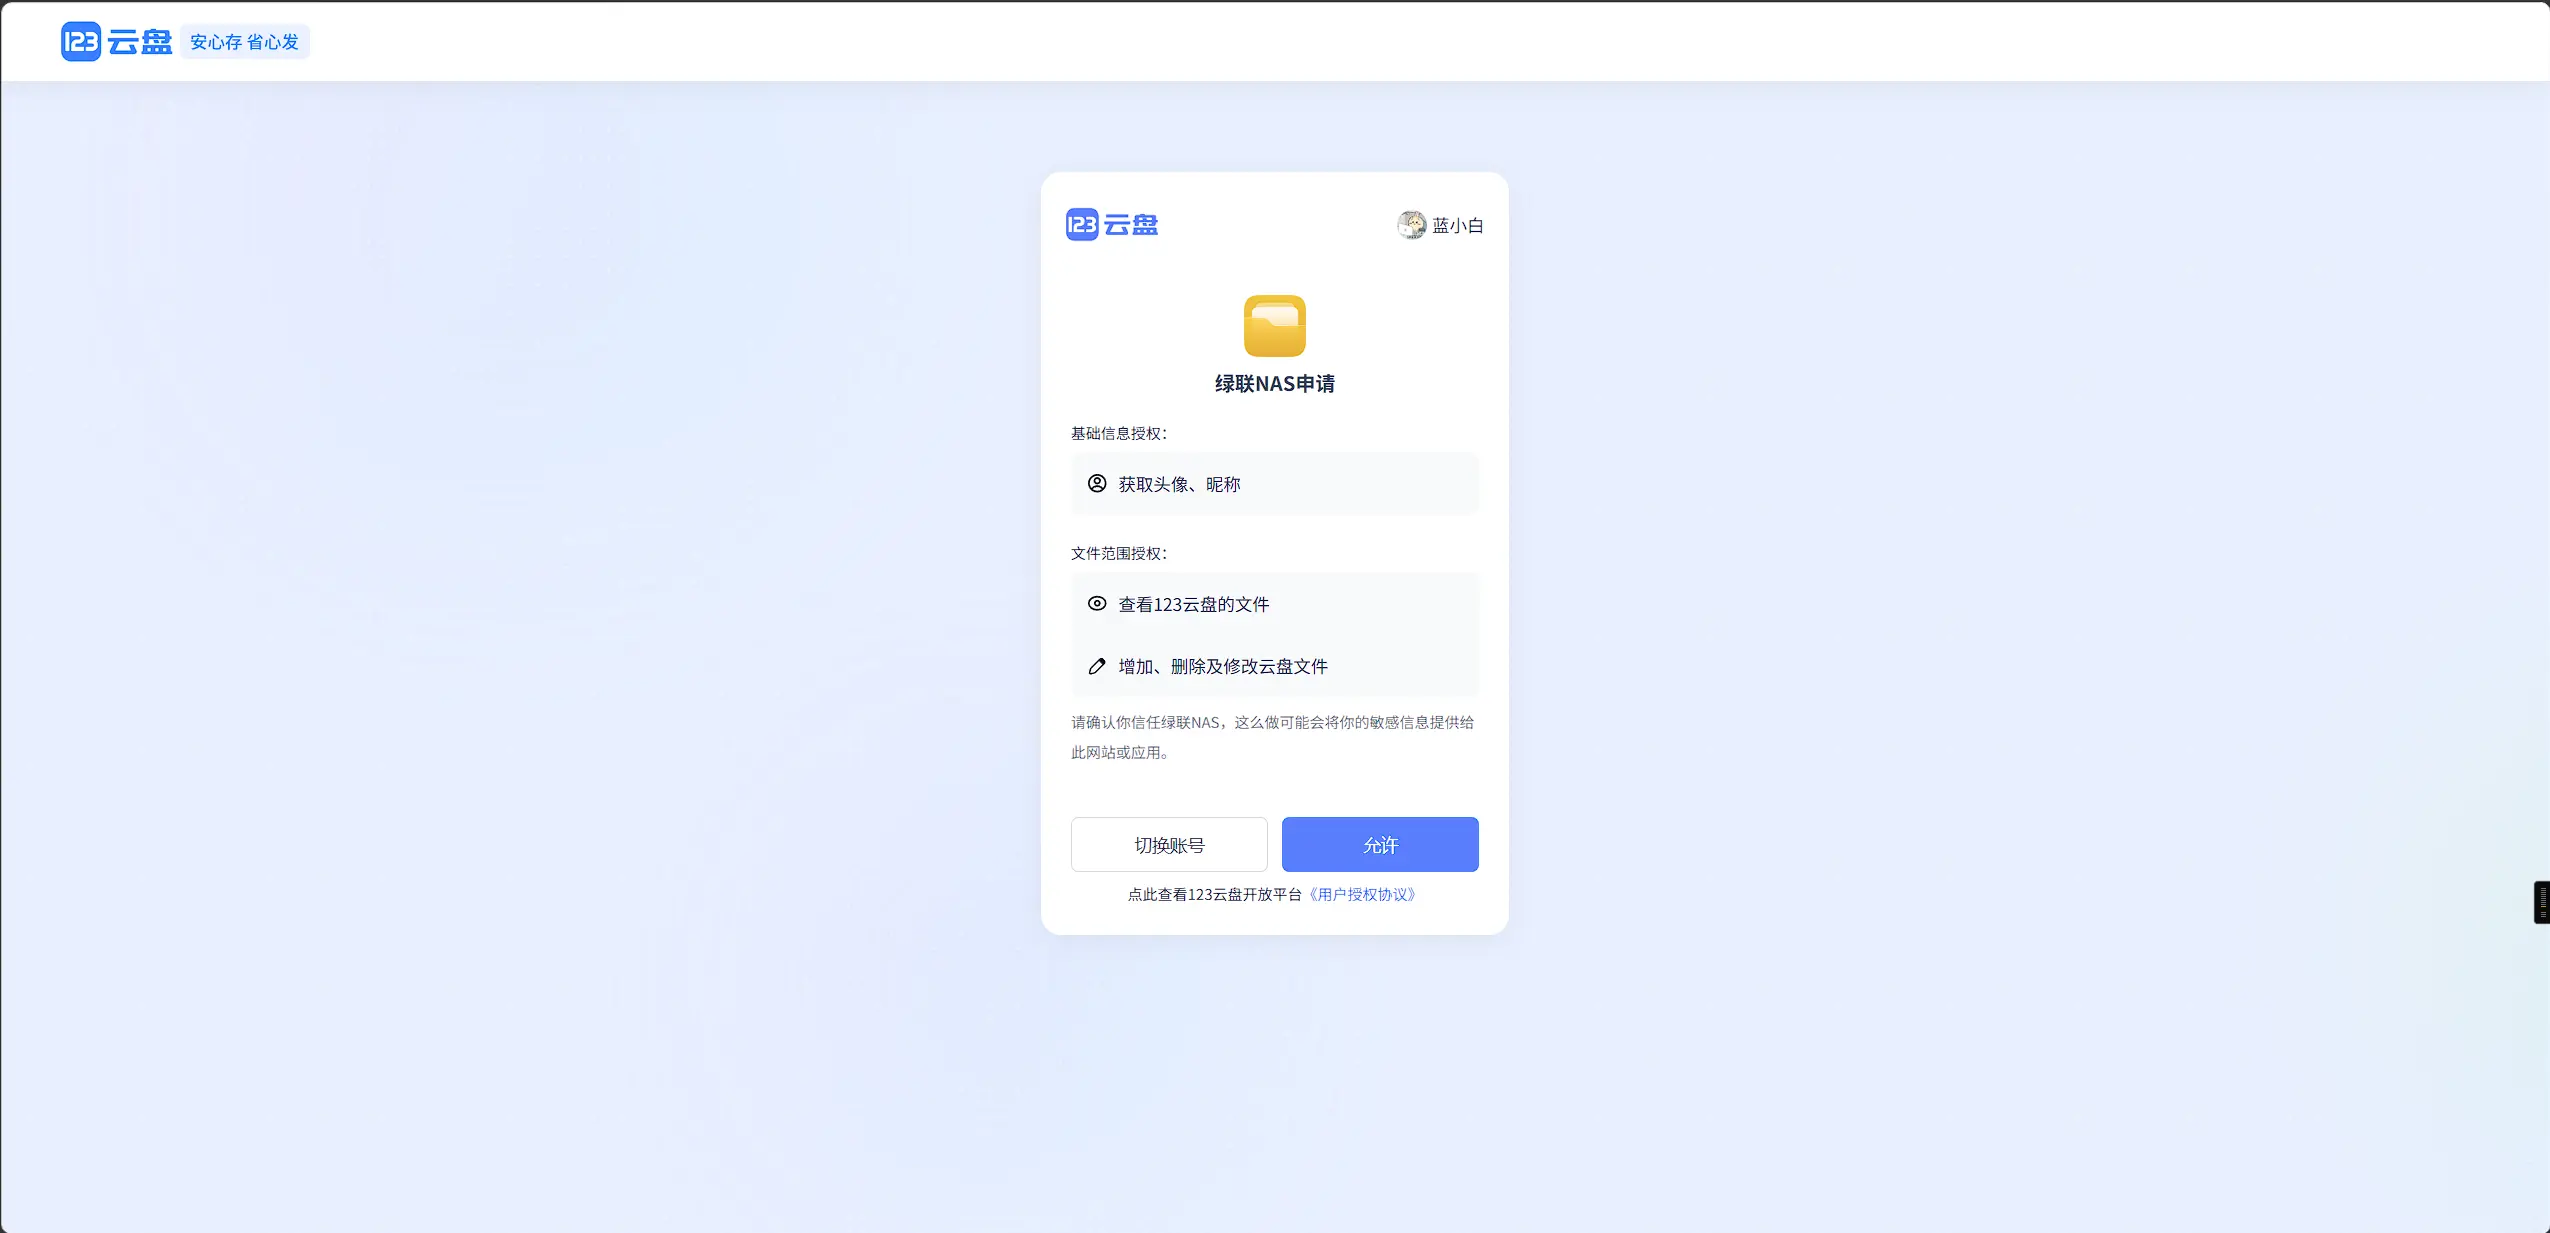The image size is (2550, 1233).
Task: Click the yellow folder app icon
Action: point(1274,326)
